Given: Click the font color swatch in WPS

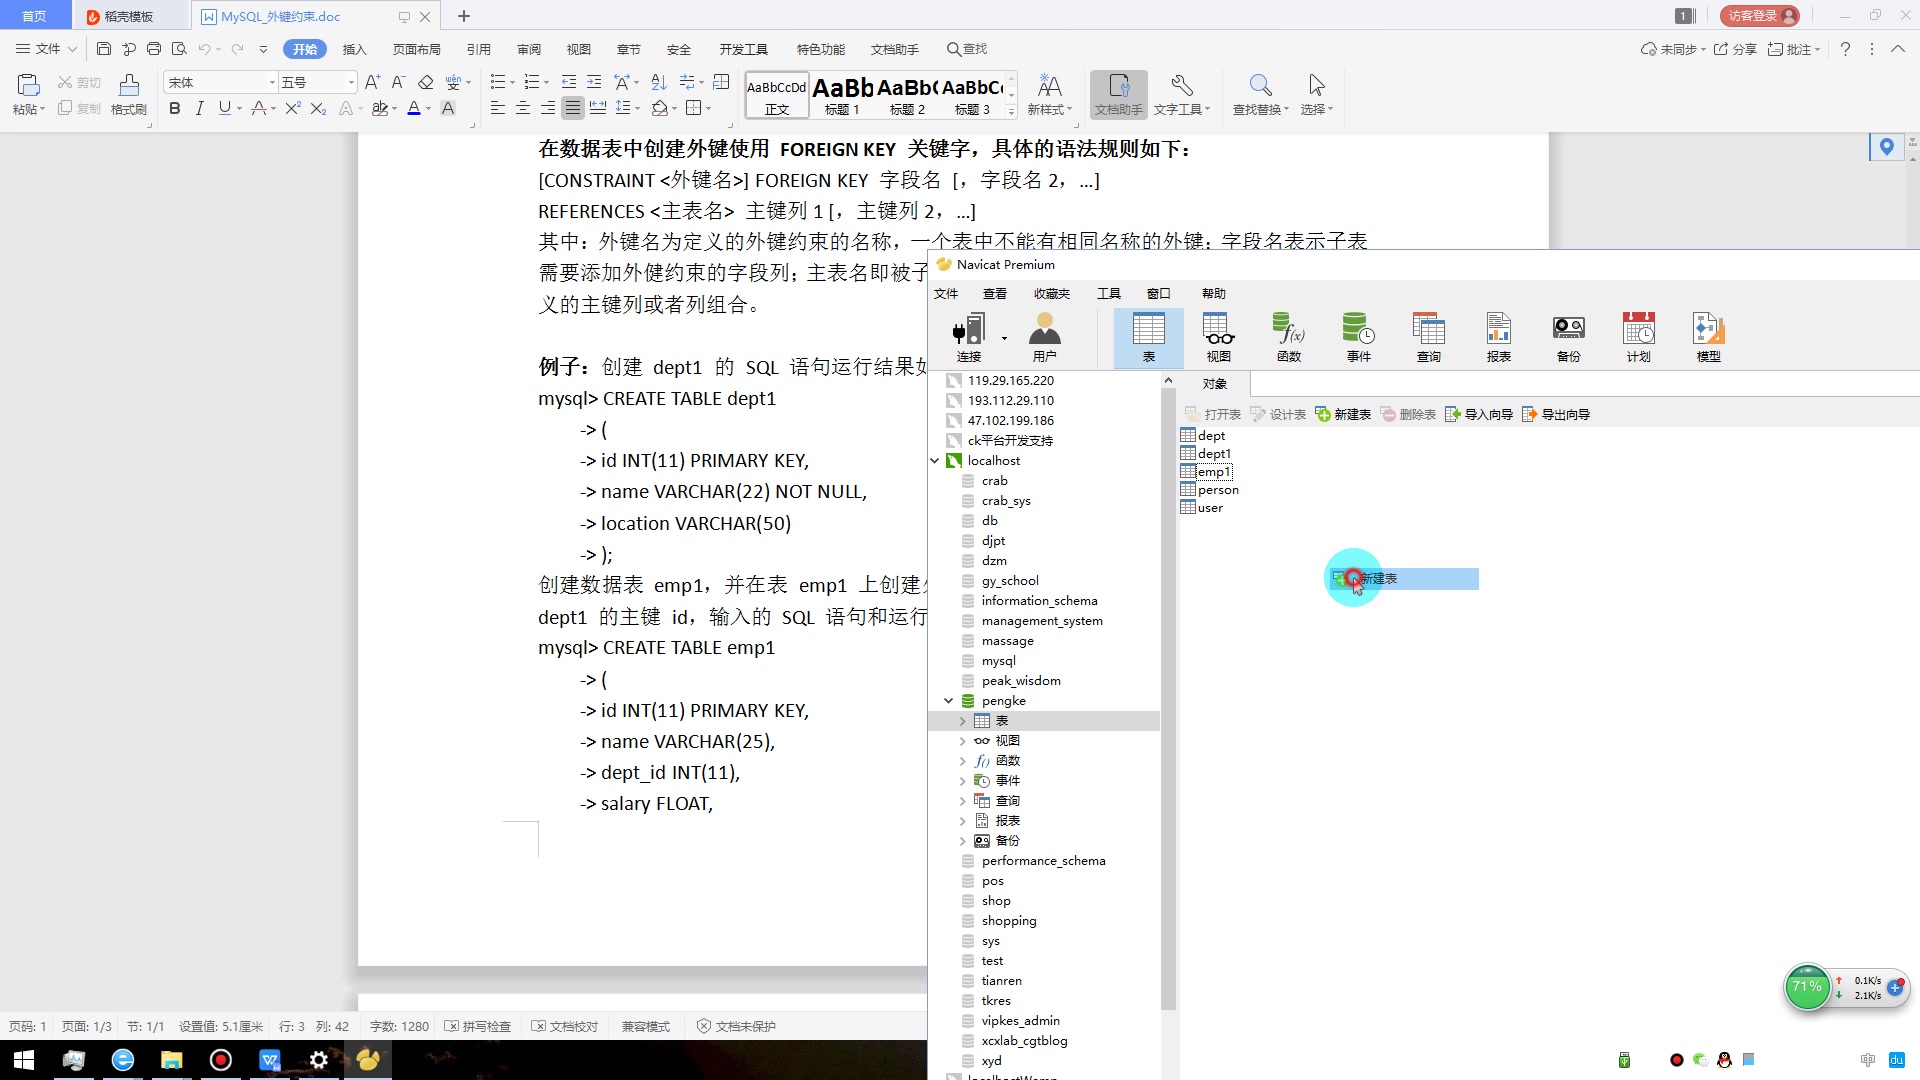Looking at the screenshot, I should pos(414,109).
